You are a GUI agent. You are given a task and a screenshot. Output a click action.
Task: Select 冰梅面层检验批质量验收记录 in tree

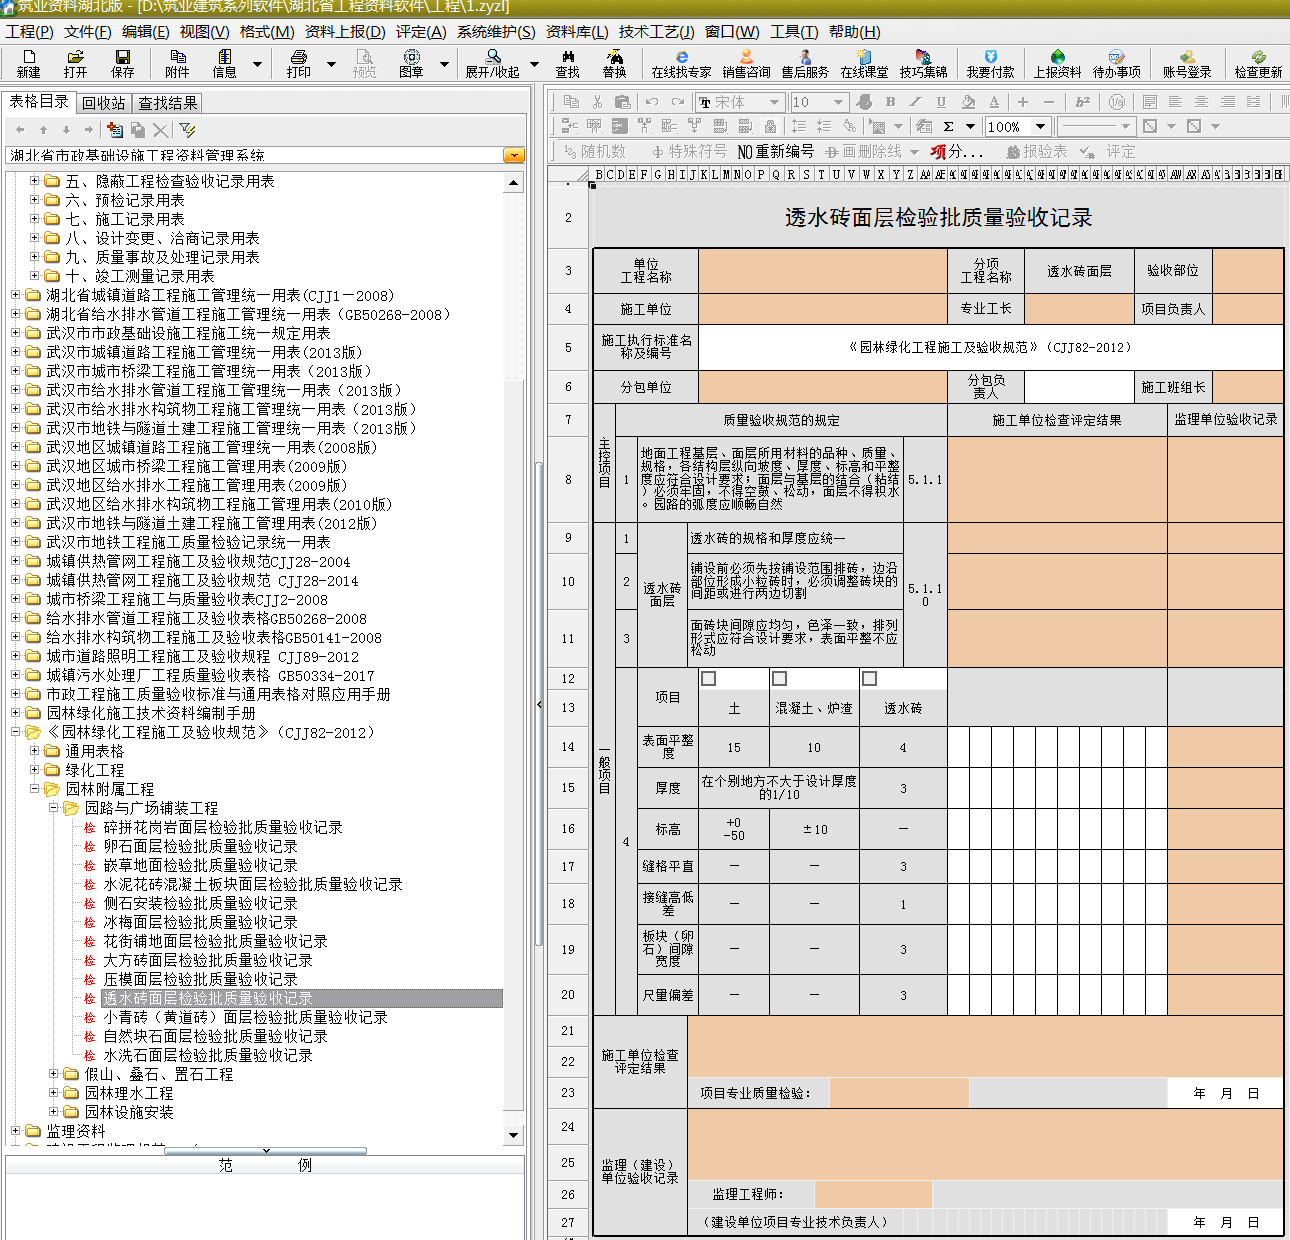point(200,922)
